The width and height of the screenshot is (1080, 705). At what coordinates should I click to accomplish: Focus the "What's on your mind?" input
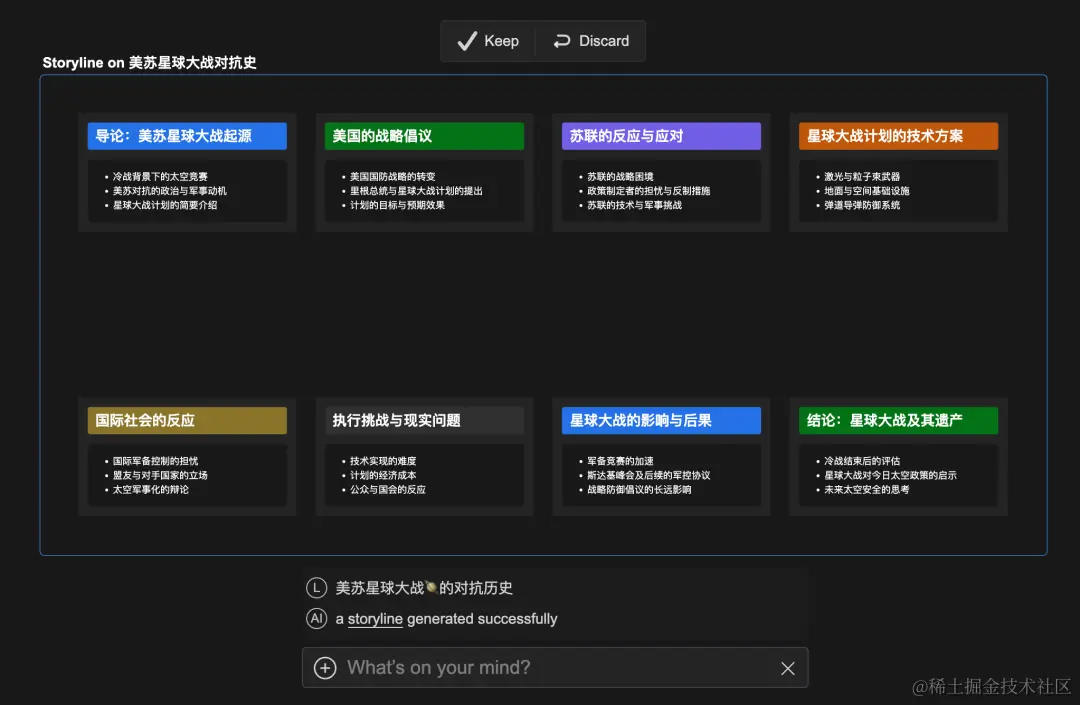(554, 667)
